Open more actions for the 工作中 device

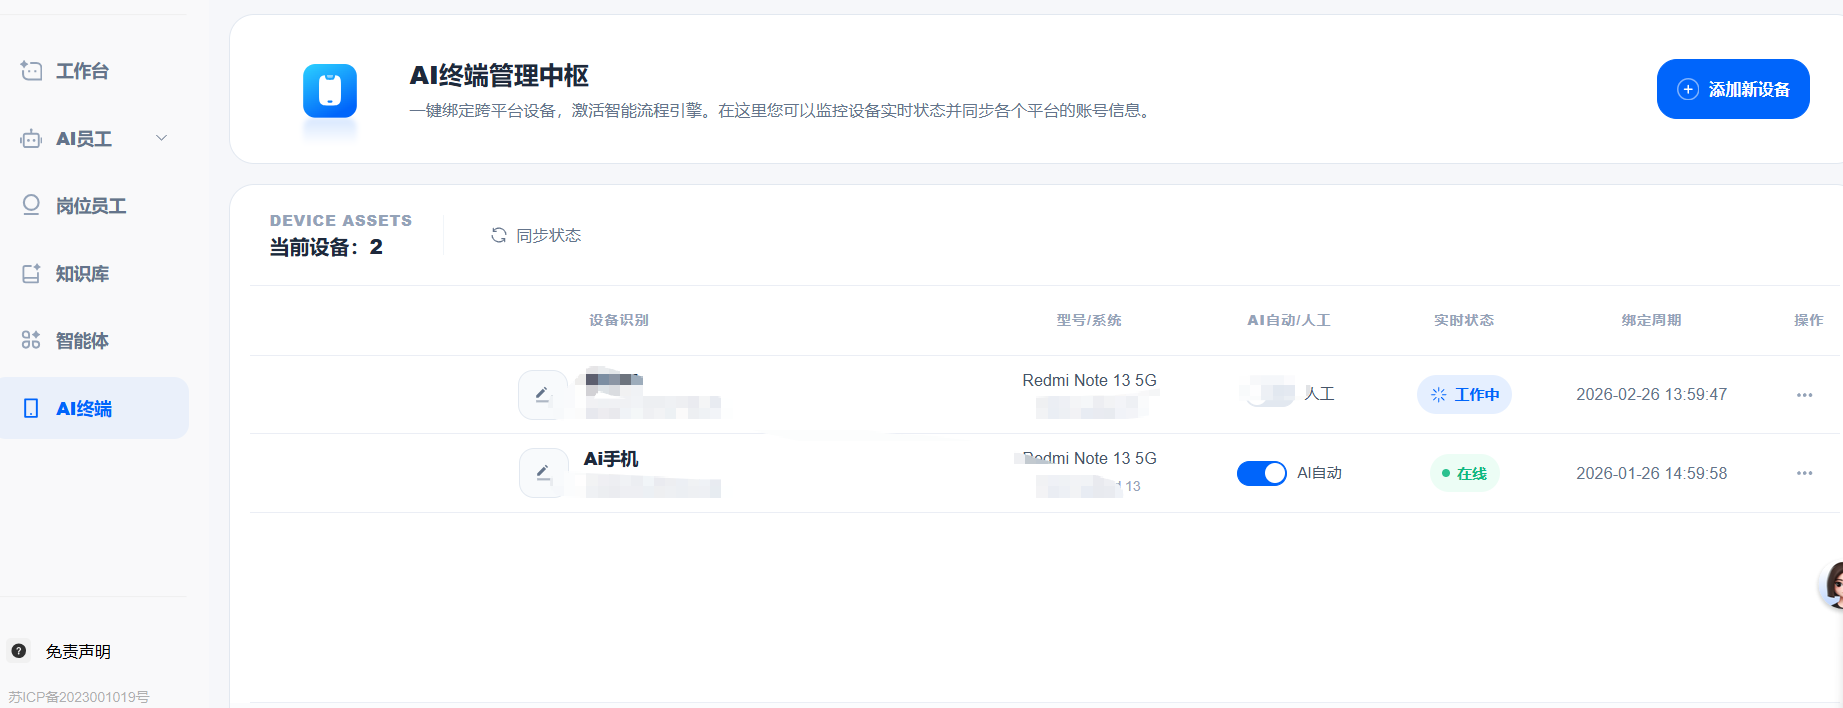[x=1804, y=395]
